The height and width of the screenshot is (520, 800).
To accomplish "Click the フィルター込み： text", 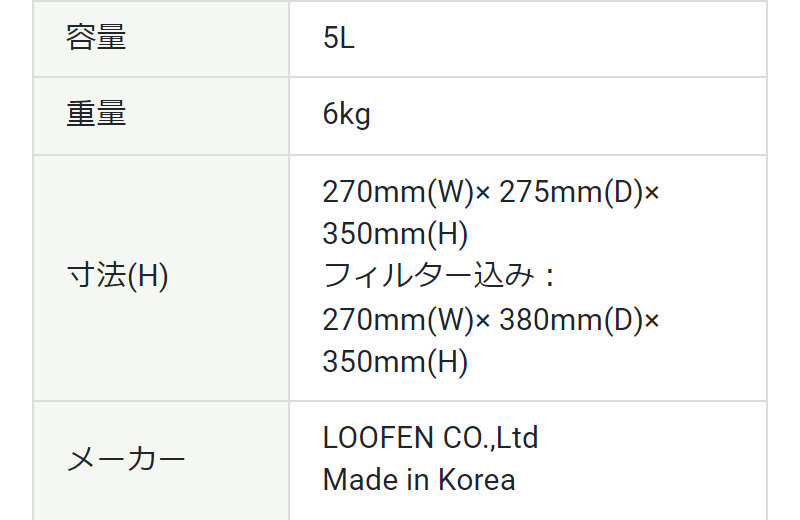I will [x=438, y=277].
